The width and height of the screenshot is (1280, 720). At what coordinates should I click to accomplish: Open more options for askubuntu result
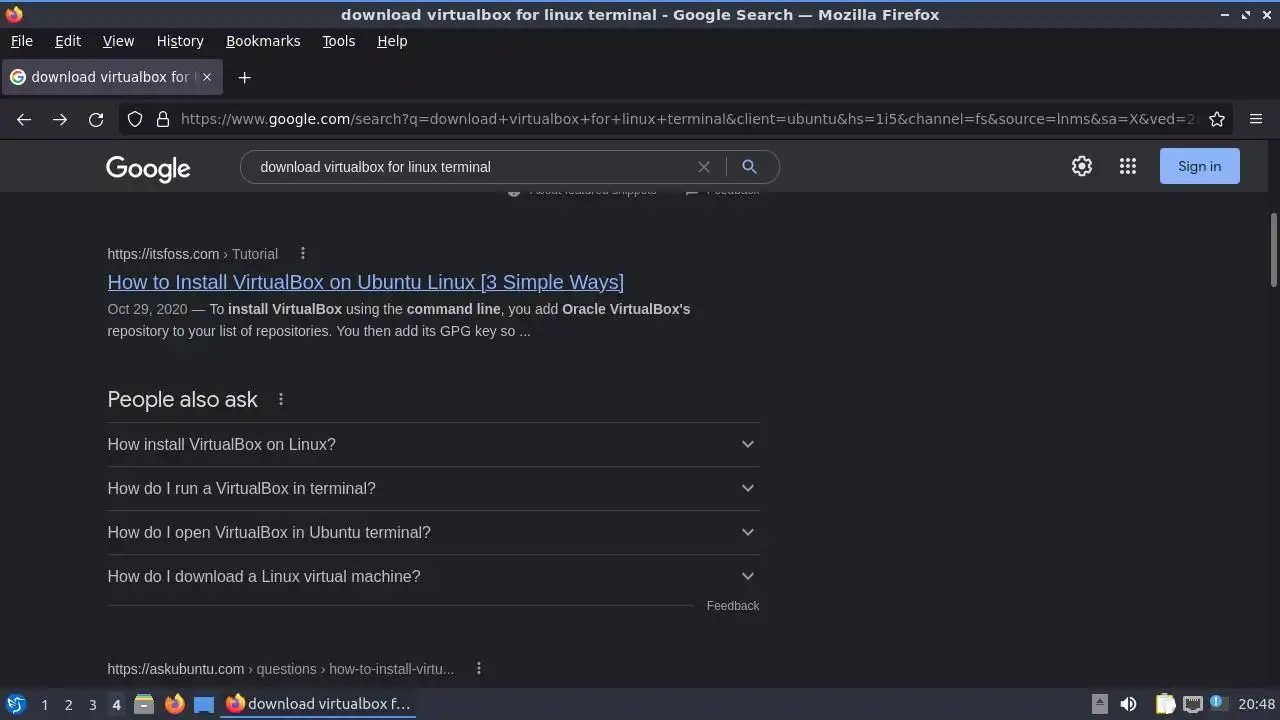click(479, 668)
